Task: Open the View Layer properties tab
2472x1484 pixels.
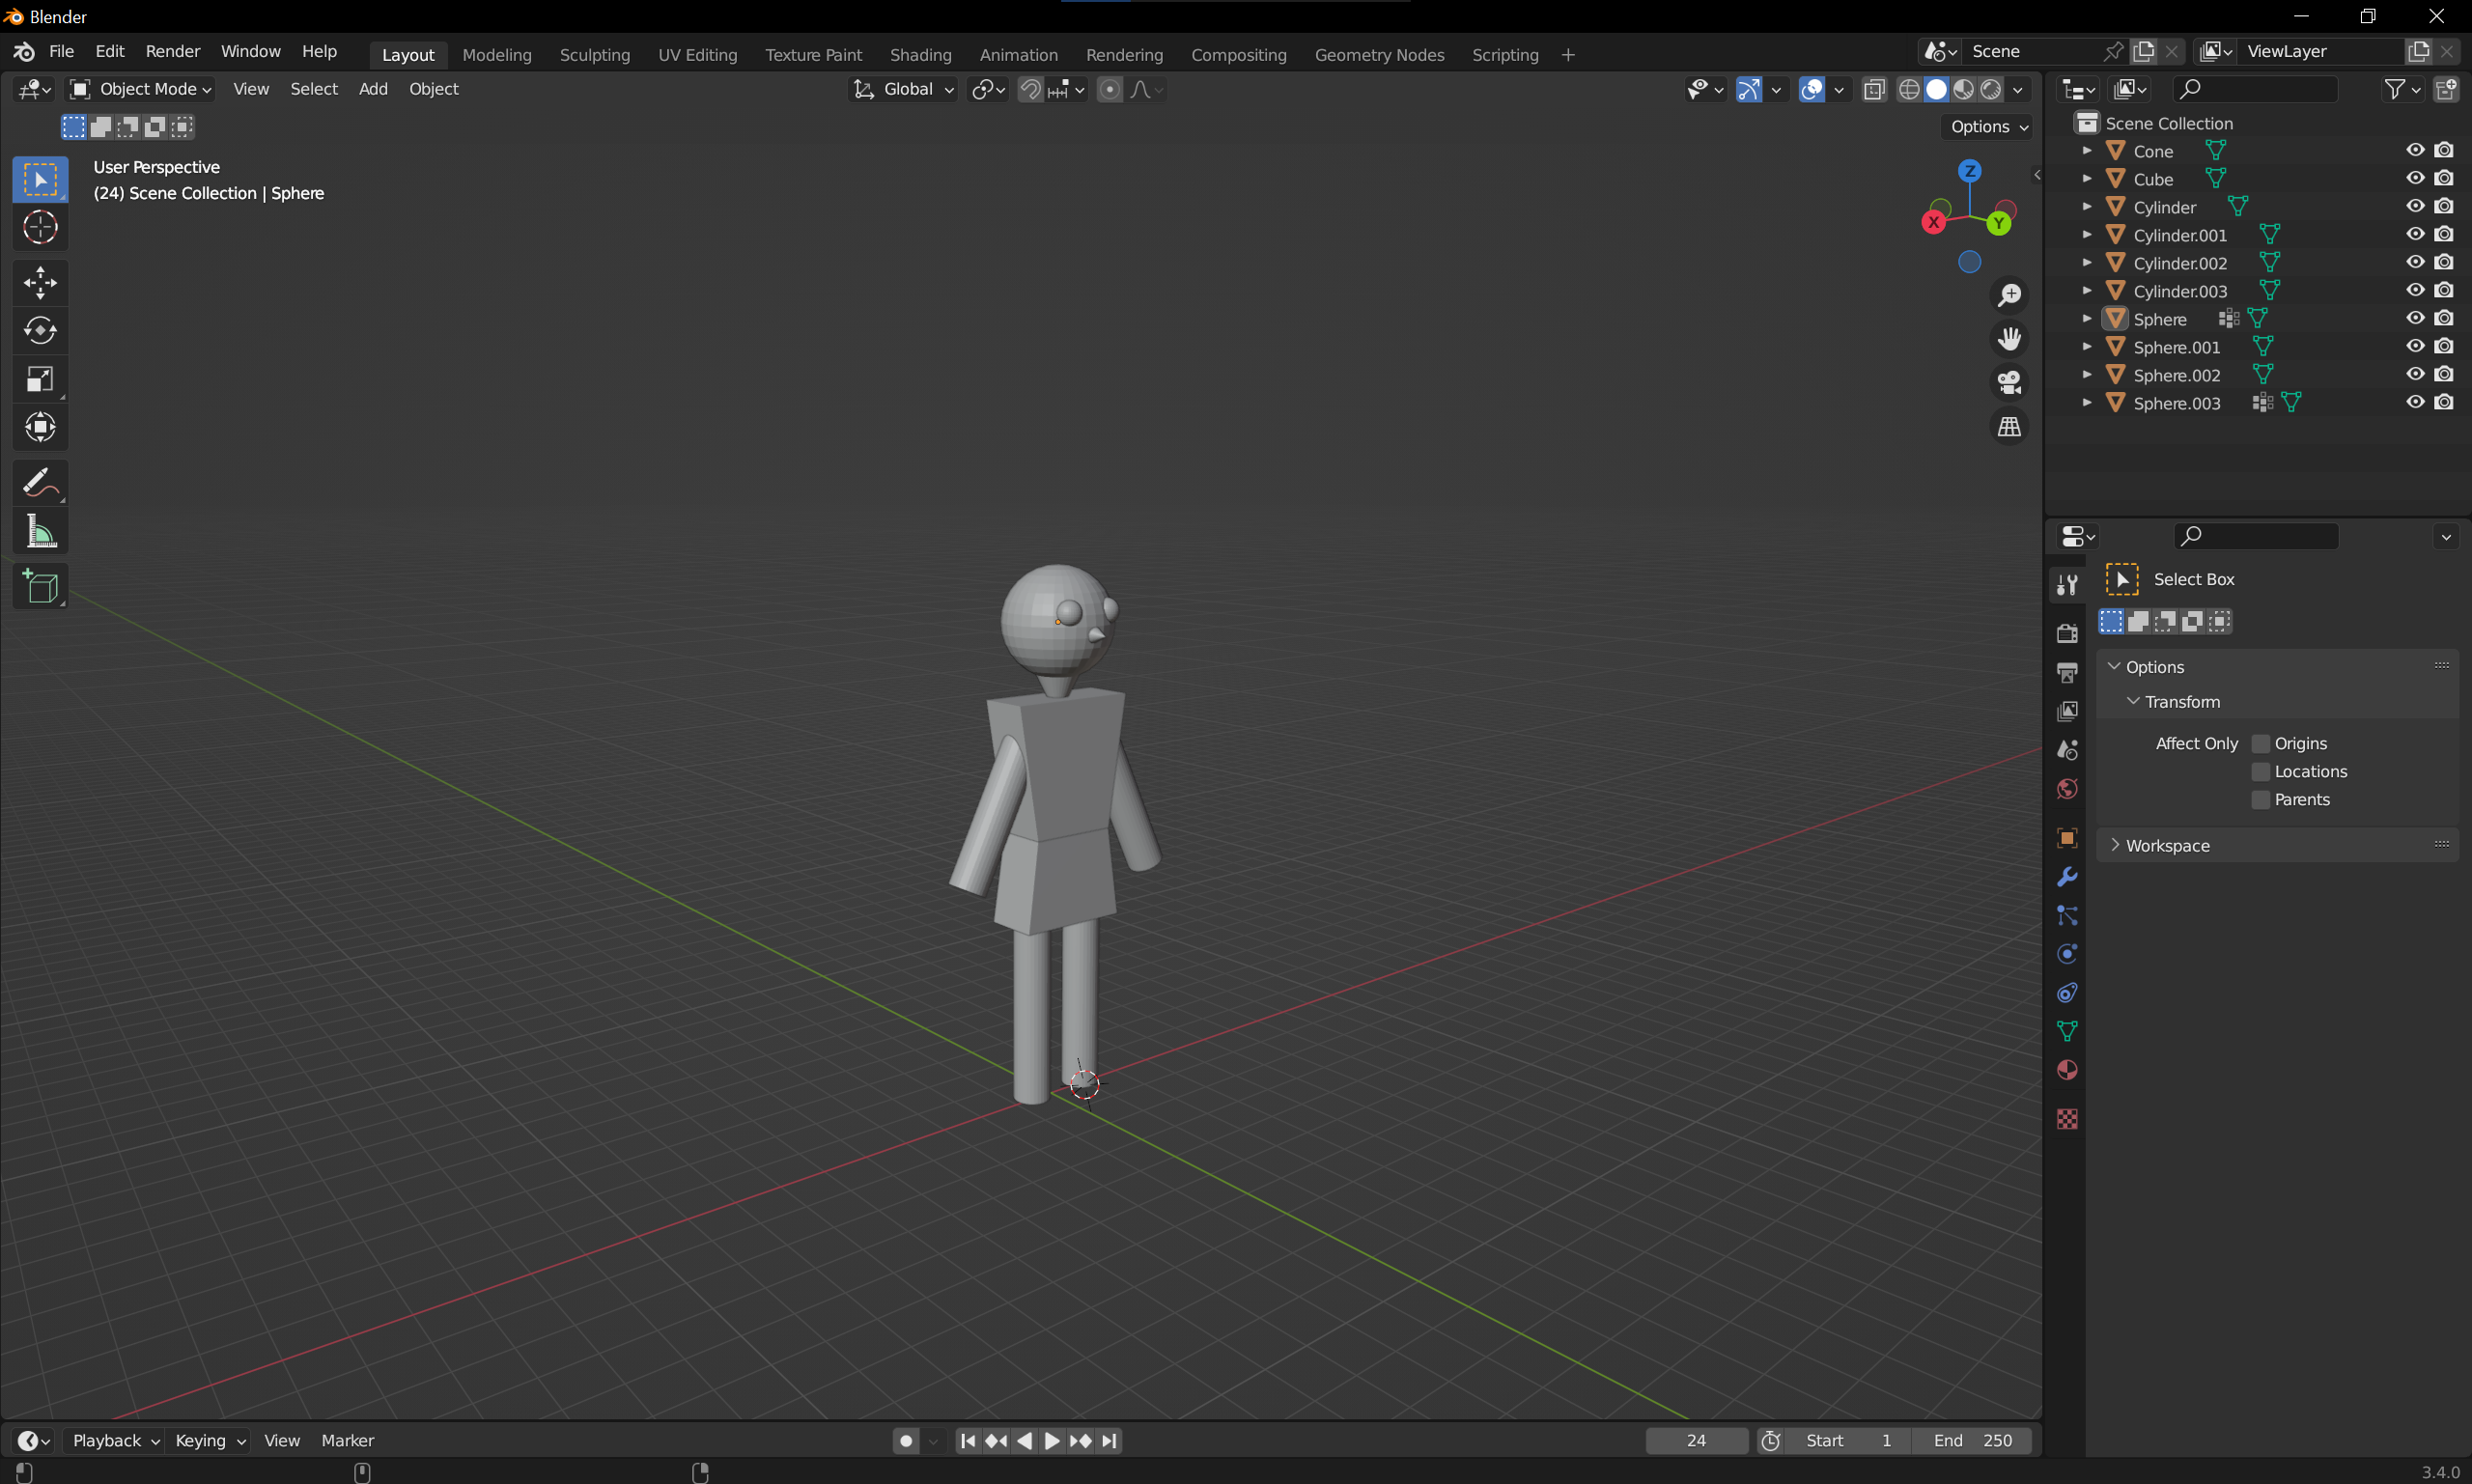Action: (x=2067, y=711)
